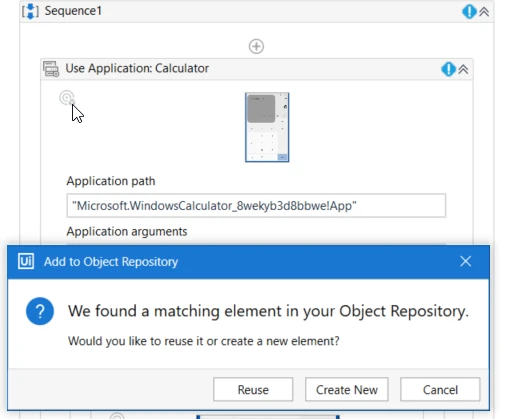Click the indicate-target icon beside the Calculator preview
This screenshot has width=517, height=419.
(x=67, y=98)
